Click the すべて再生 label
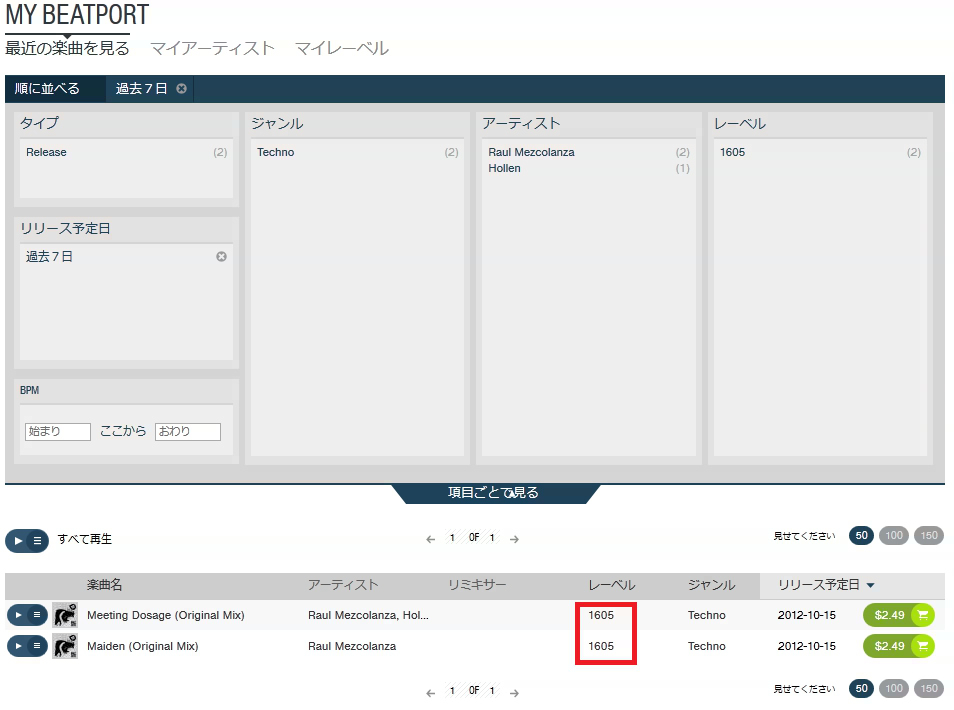 click(85, 539)
